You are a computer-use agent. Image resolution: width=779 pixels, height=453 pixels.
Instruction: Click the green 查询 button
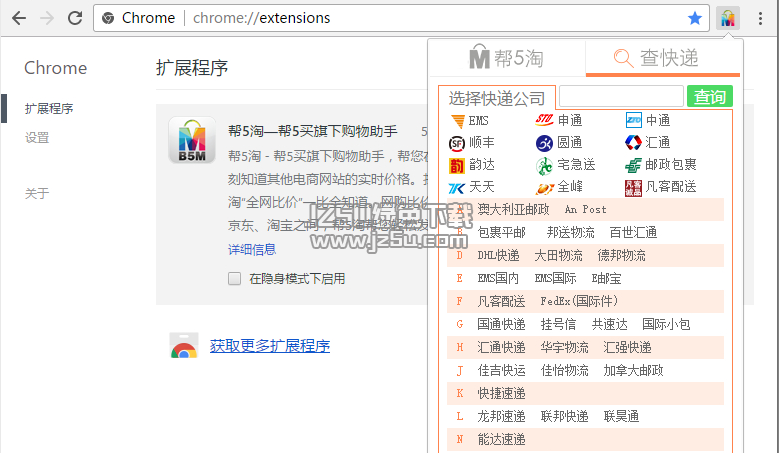coord(709,96)
